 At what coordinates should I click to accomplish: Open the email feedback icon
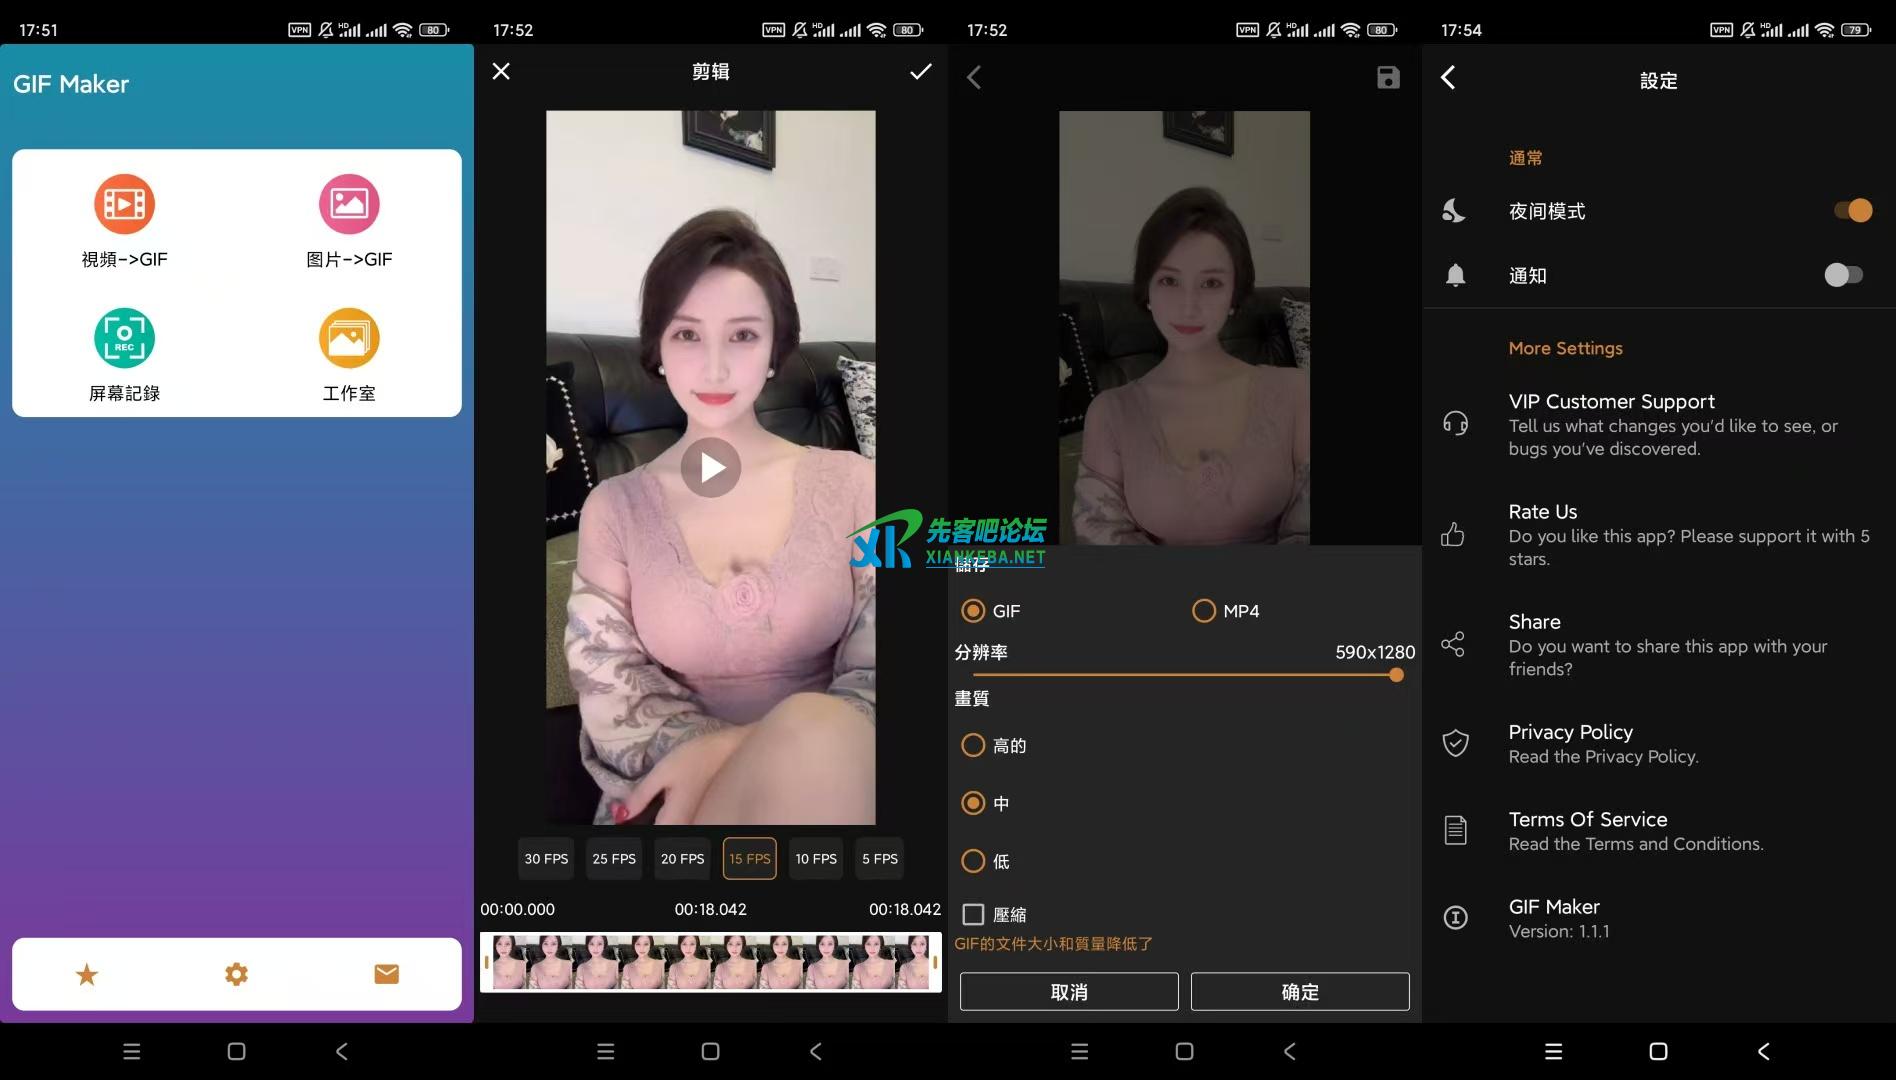tap(385, 973)
